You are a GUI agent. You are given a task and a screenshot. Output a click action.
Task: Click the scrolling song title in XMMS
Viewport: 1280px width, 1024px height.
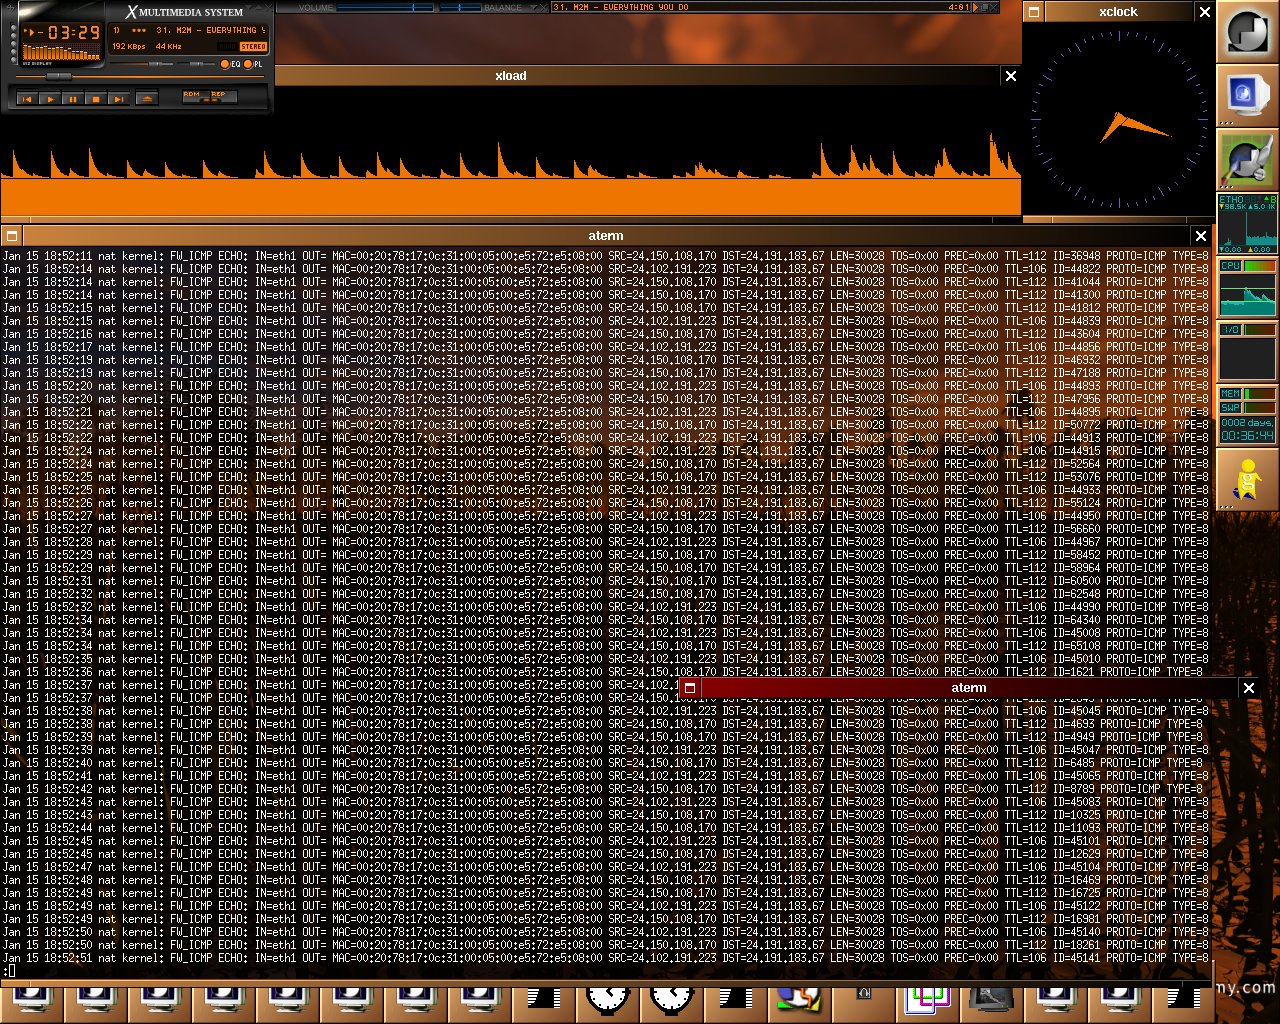pos(188,30)
